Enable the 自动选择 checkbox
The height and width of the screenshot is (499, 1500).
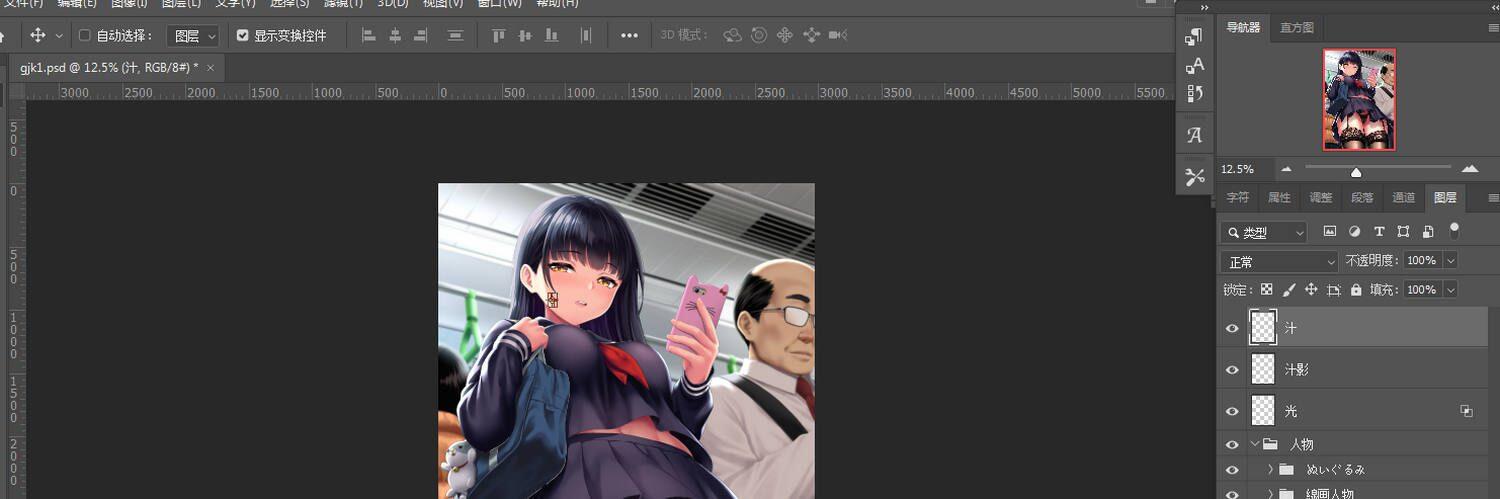85,35
